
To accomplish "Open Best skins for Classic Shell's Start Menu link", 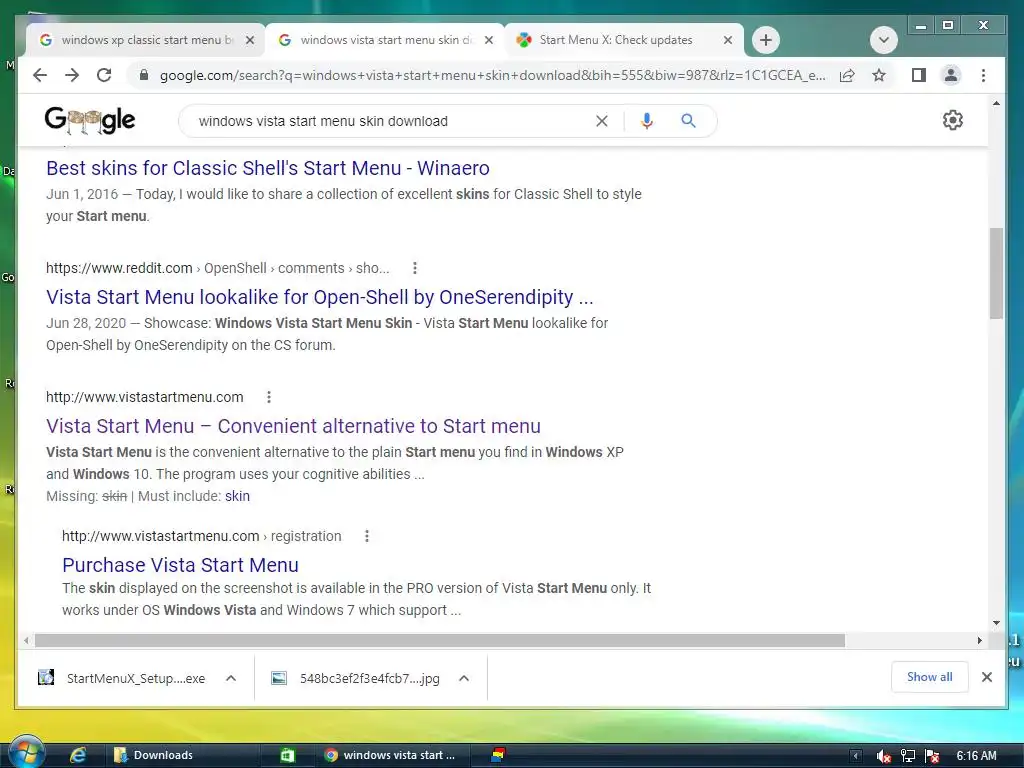I will [x=268, y=168].
